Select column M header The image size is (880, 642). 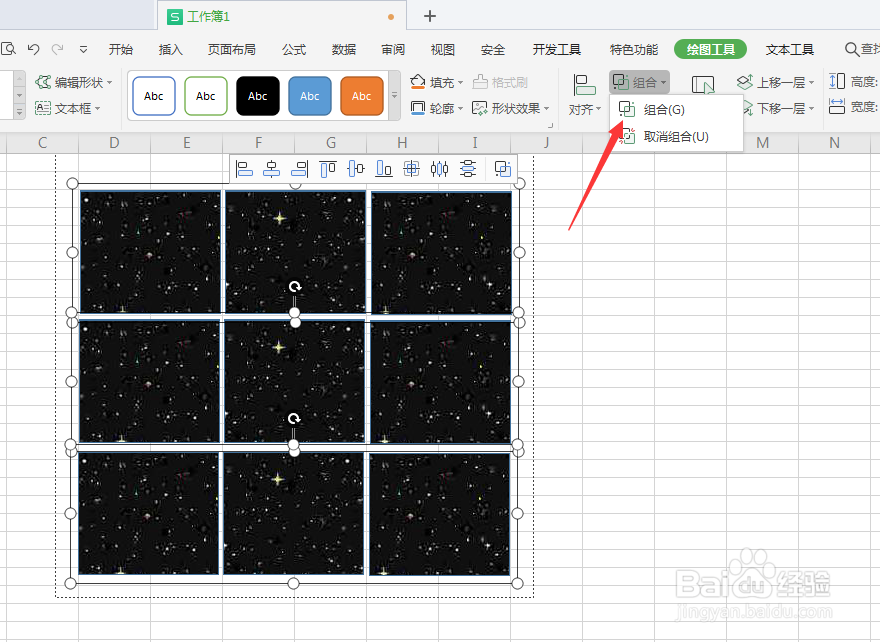[762, 143]
